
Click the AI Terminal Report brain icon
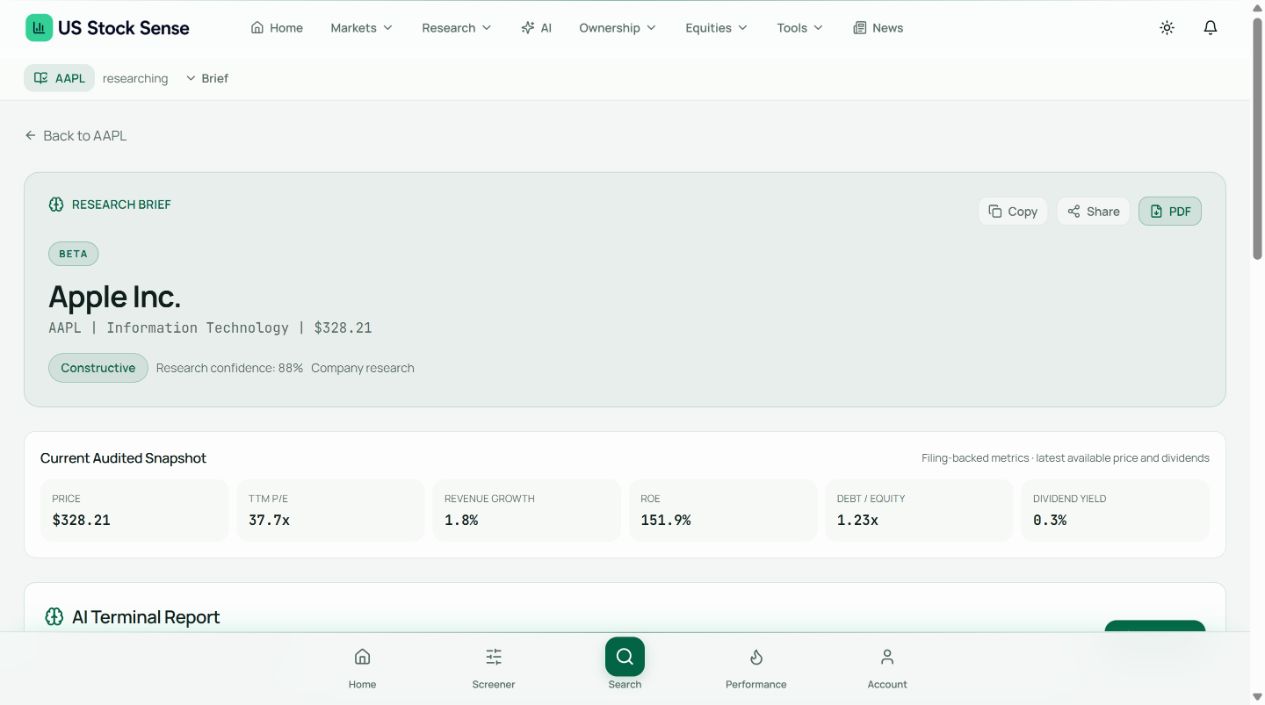coord(54,617)
